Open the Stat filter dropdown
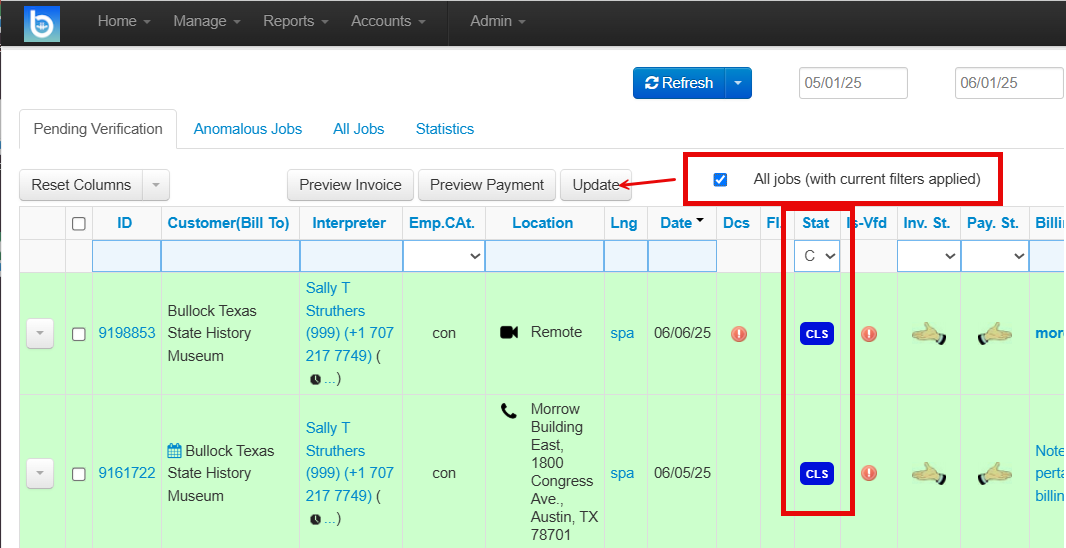This screenshot has height=548, width=1066. click(x=817, y=256)
